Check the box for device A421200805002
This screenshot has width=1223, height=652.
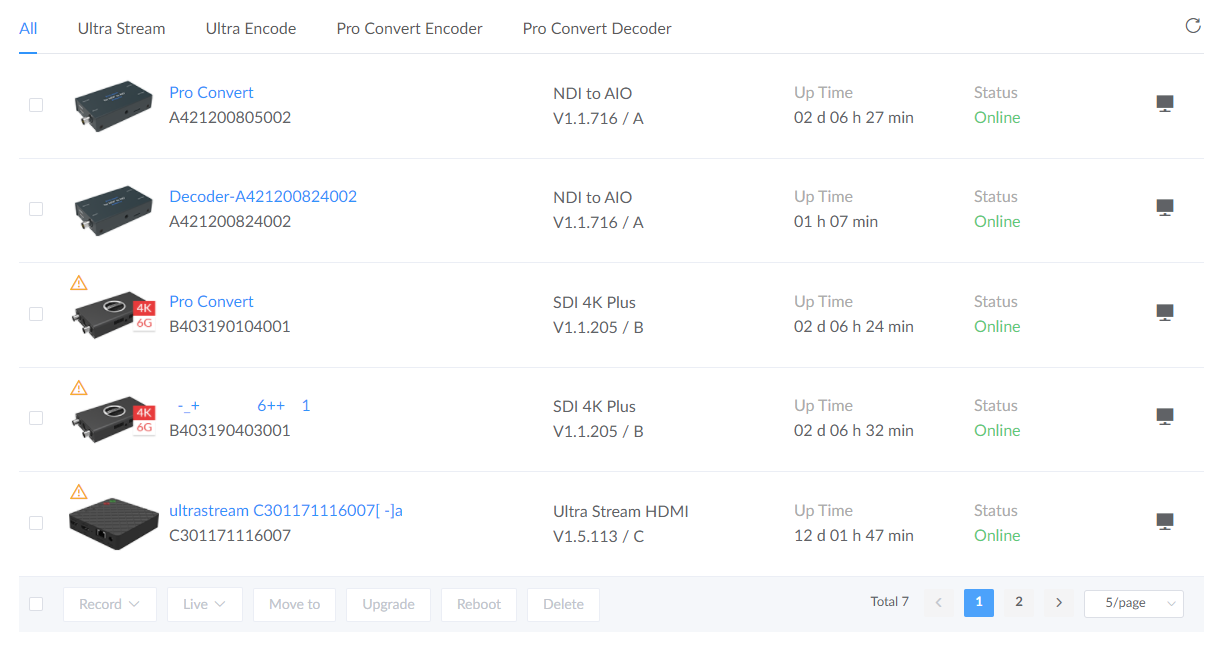(36, 105)
